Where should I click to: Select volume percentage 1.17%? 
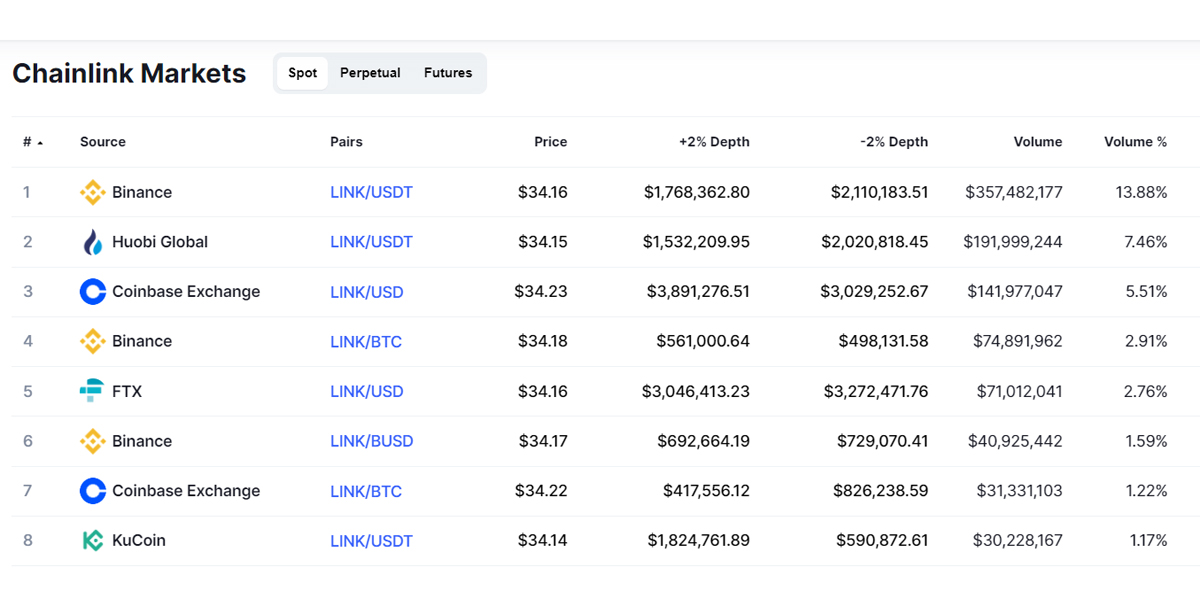pyautogui.click(x=1147, y=541)
